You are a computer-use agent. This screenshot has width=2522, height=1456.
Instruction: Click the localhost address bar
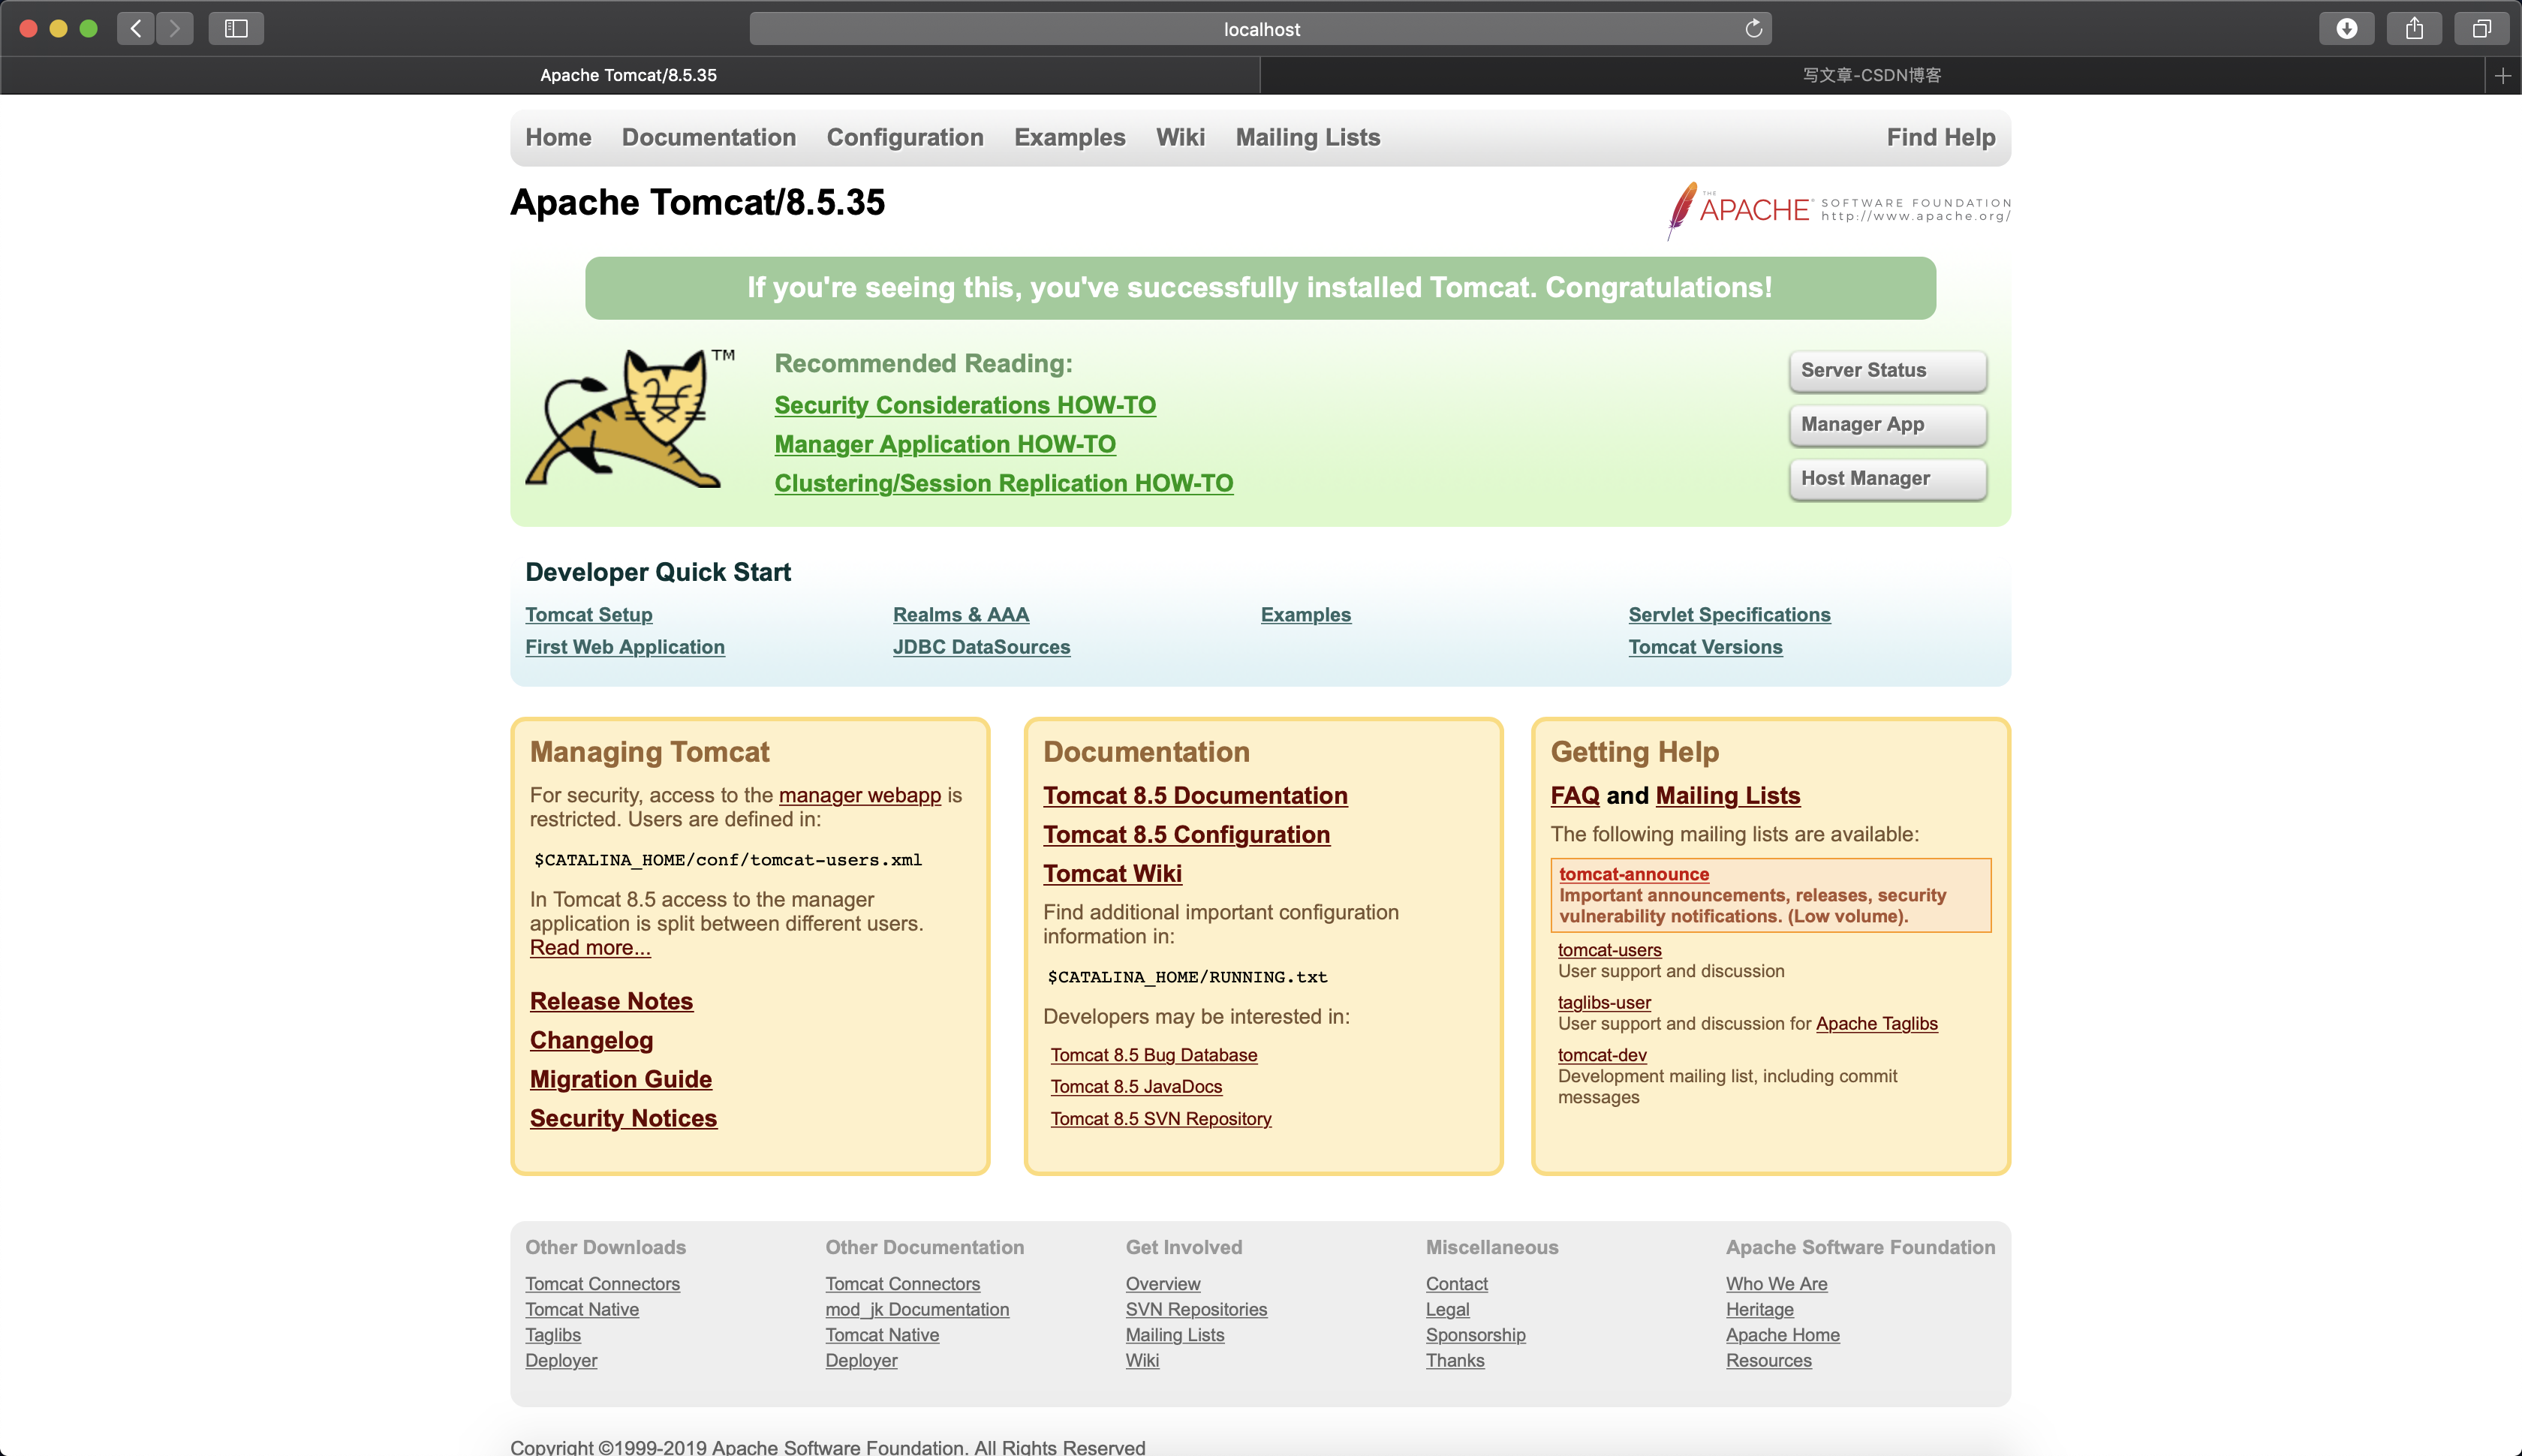1260,29
